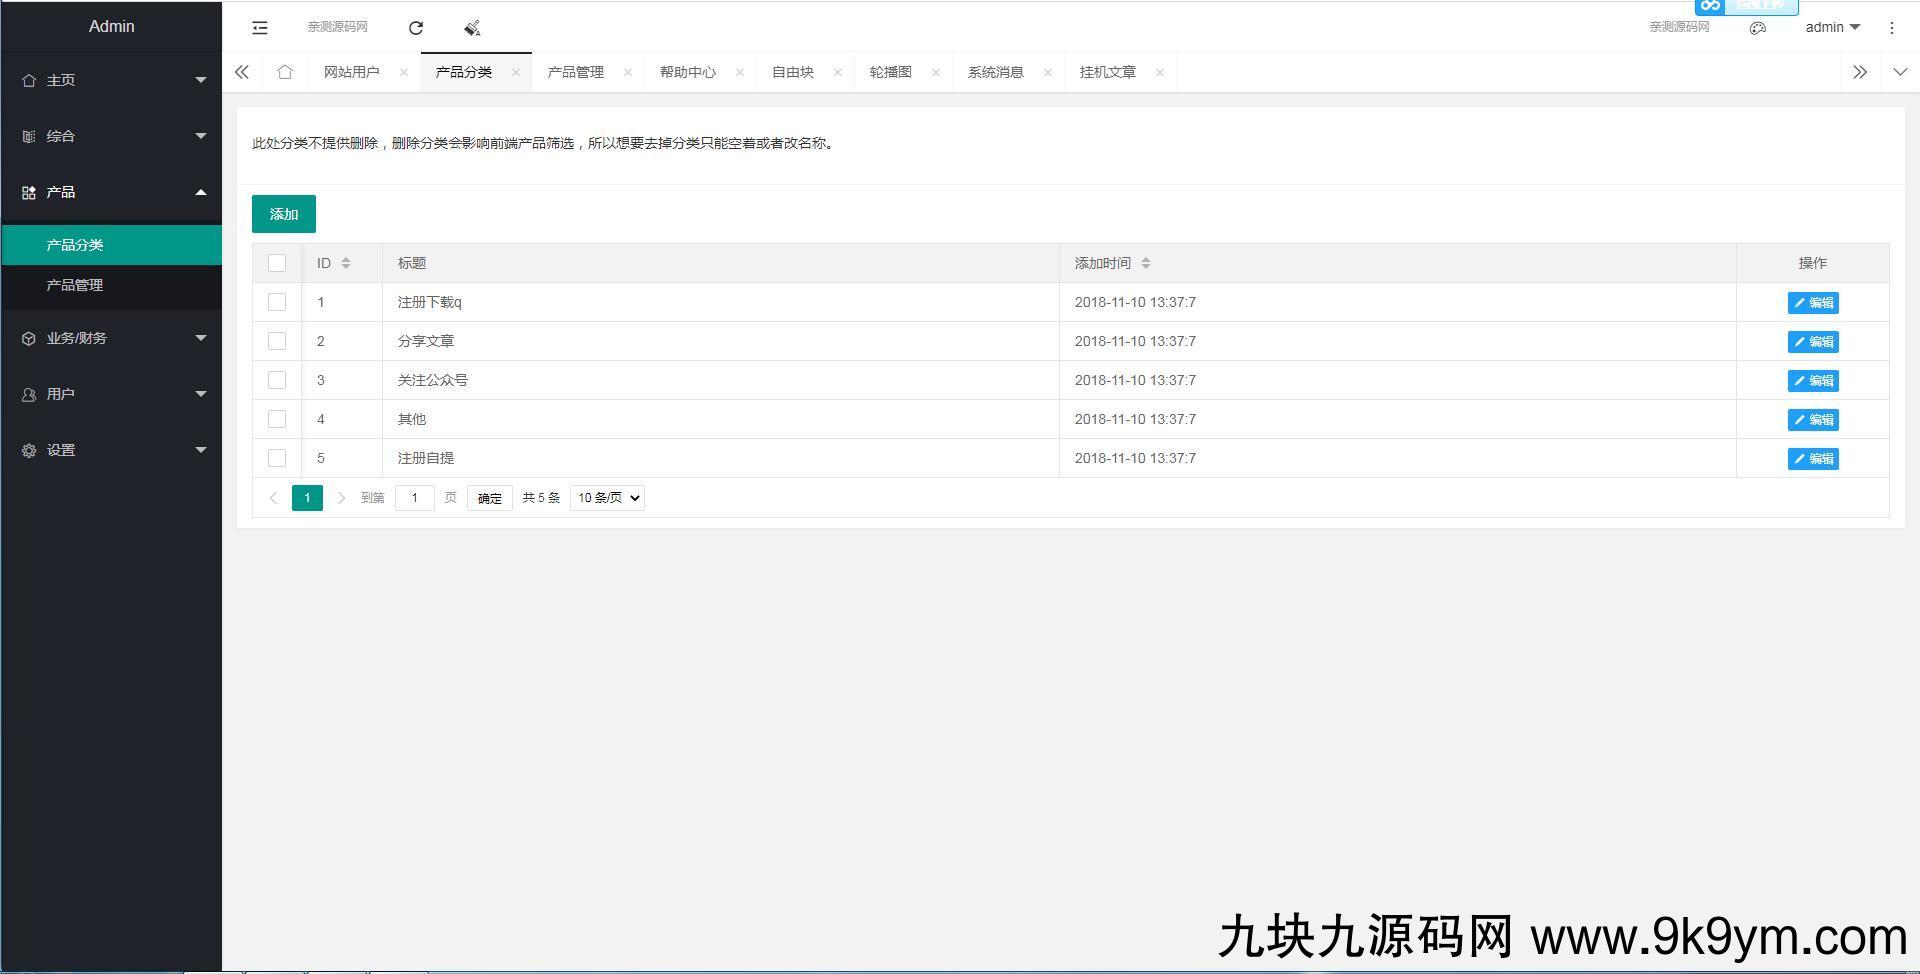Check the checkbox next to 注册自提
This screenshot has width=1920, height=974.
[277, 457]
